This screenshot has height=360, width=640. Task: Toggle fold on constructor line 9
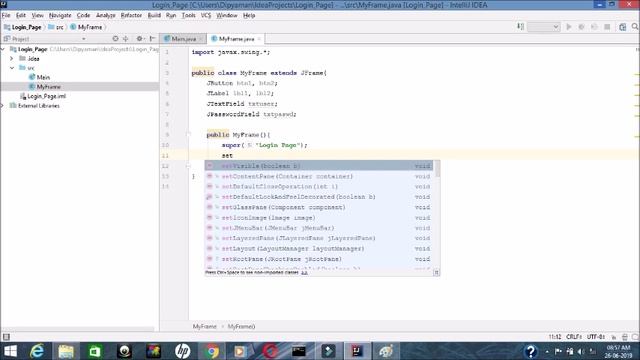pos(188,134)
